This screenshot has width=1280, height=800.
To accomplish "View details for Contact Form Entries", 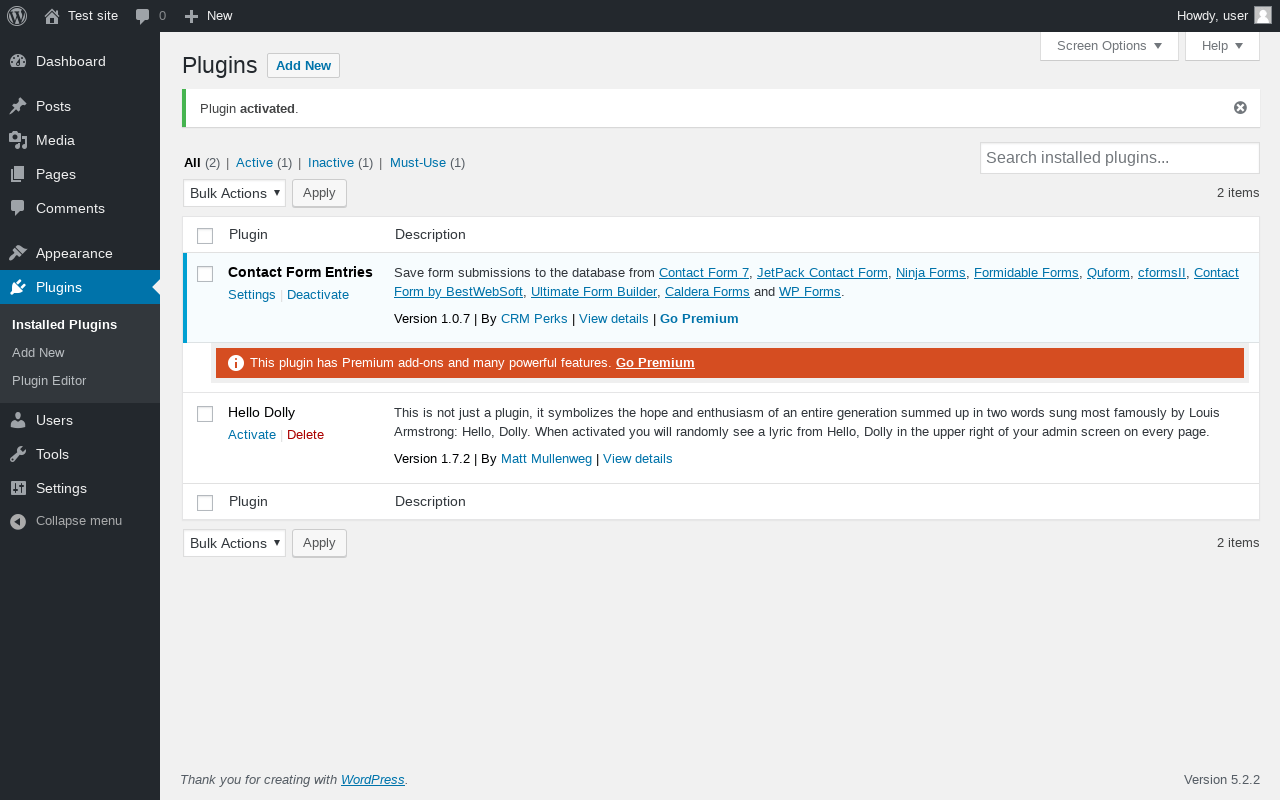I will point(614,319).
